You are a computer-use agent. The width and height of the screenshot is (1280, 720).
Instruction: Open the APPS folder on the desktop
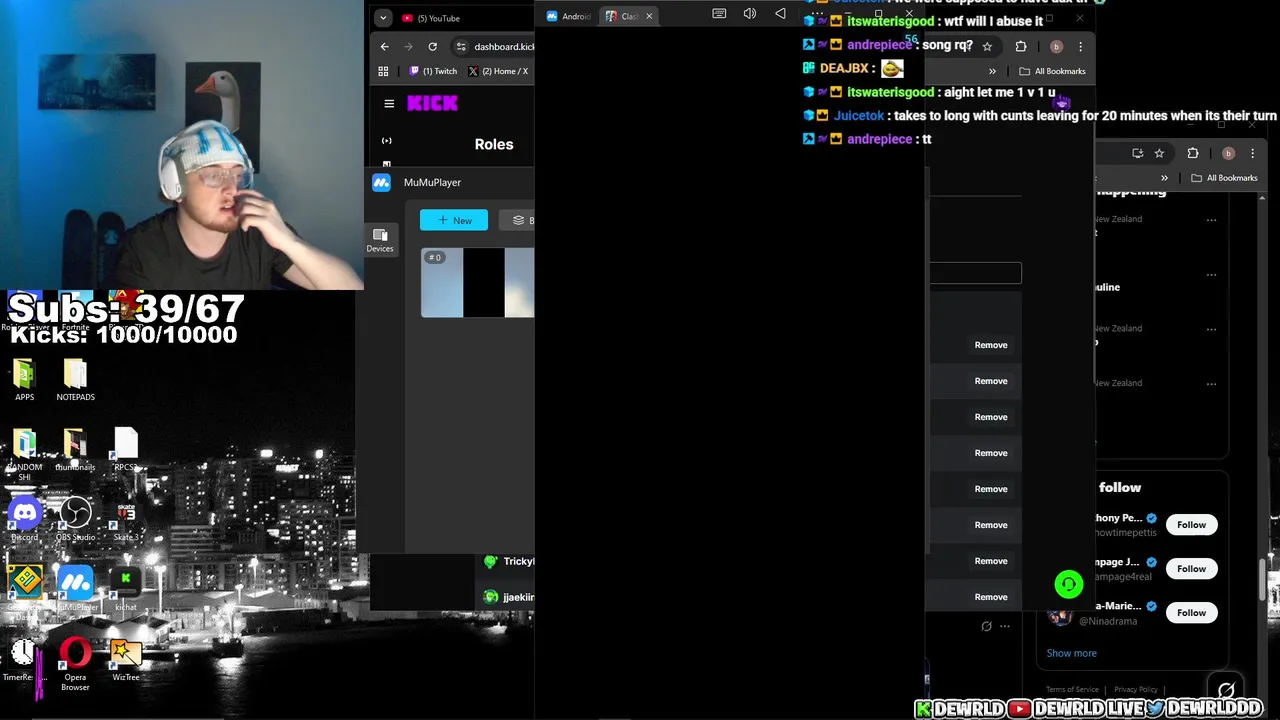24,380
